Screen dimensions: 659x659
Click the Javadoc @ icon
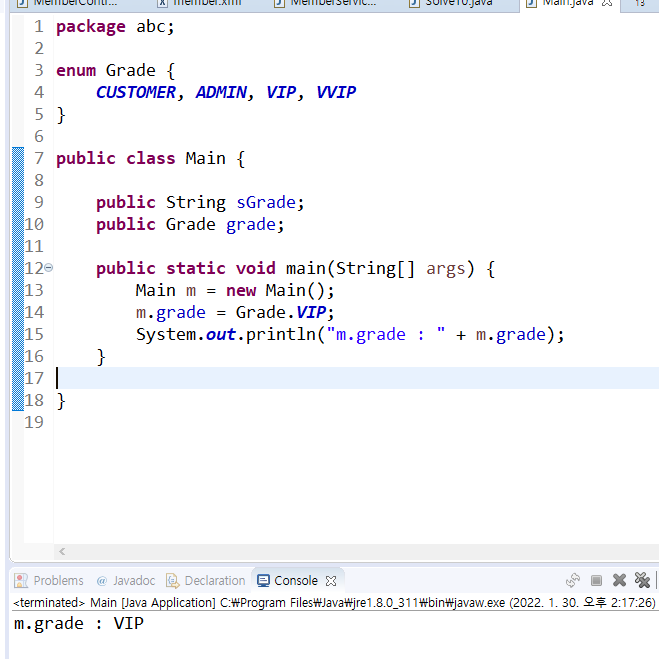(x=102, y=581)
